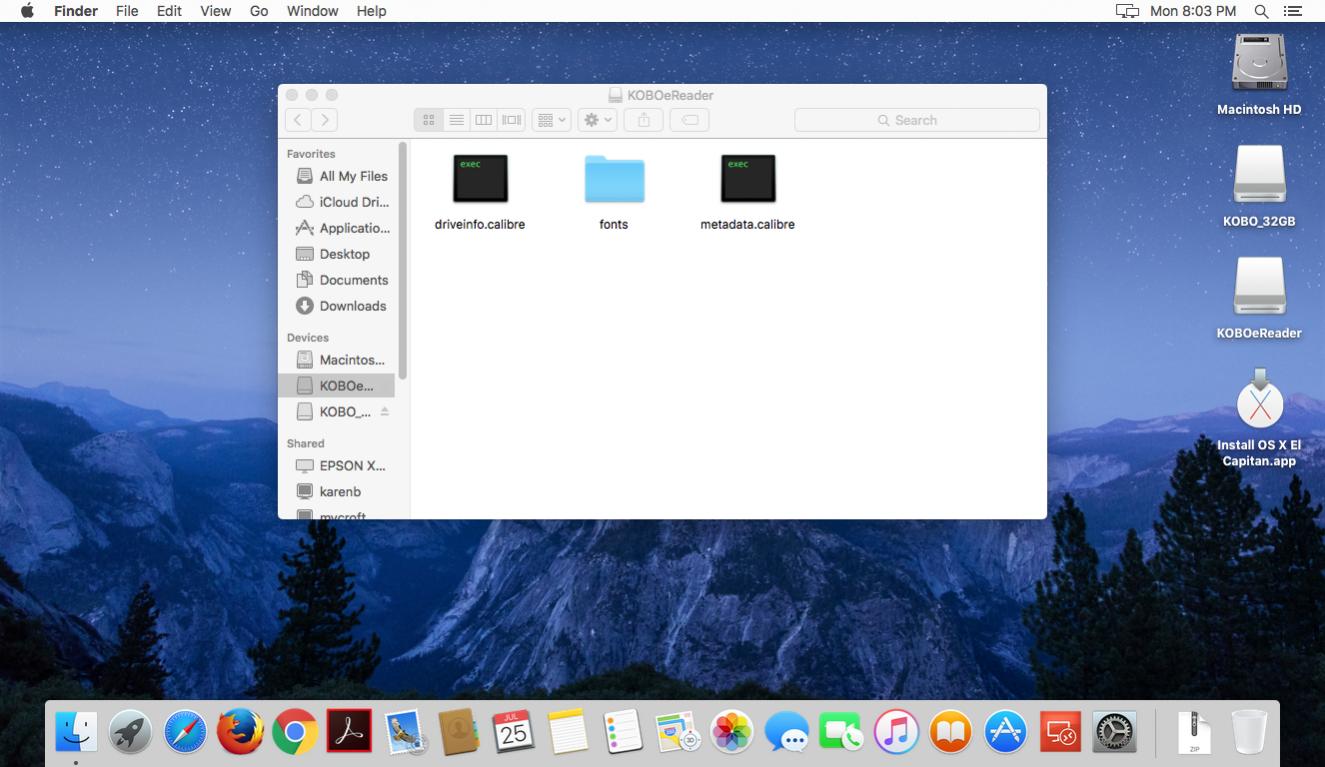Click the Finder sidebar scrollbar

403,260
